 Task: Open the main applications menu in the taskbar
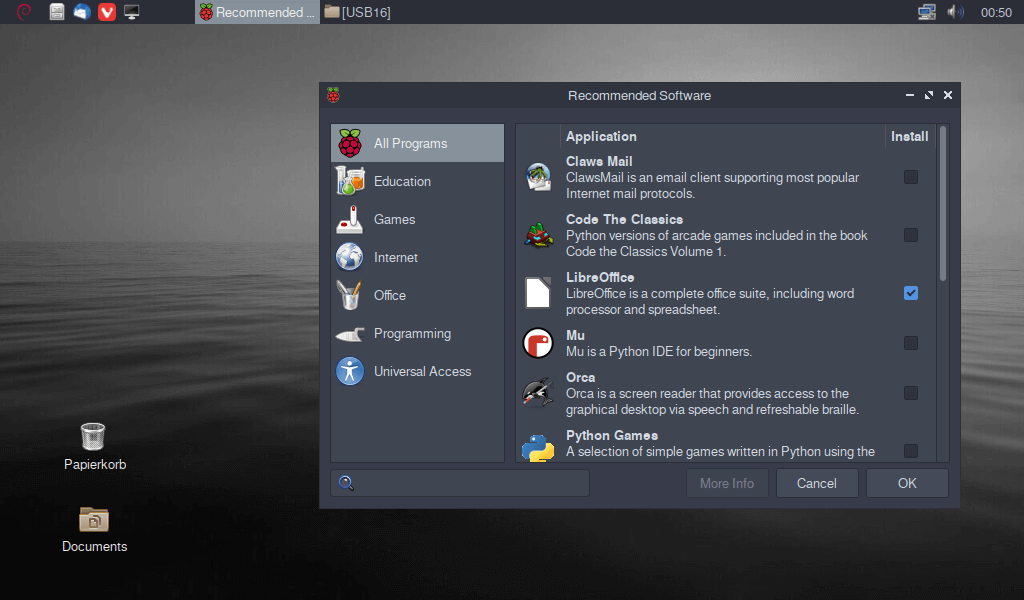[x=24, y=12]
